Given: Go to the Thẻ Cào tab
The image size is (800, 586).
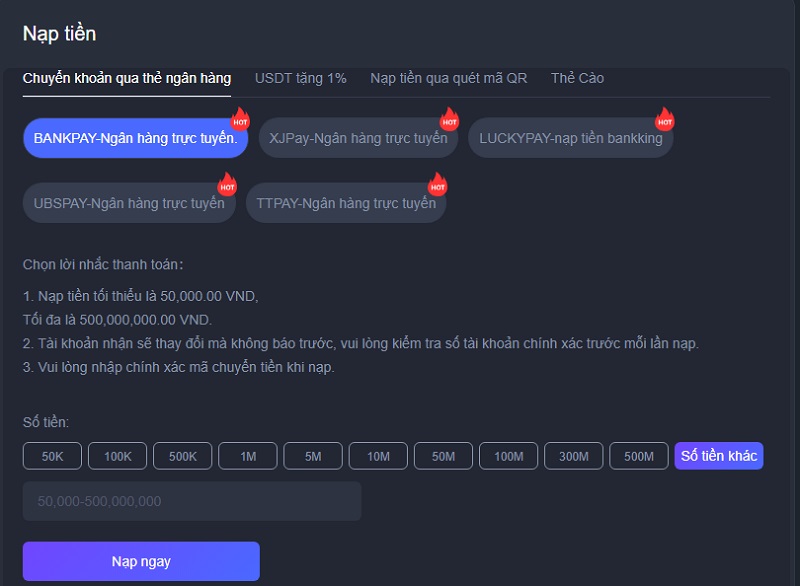Looking at the screenshot, I should (x=577, y=78).
